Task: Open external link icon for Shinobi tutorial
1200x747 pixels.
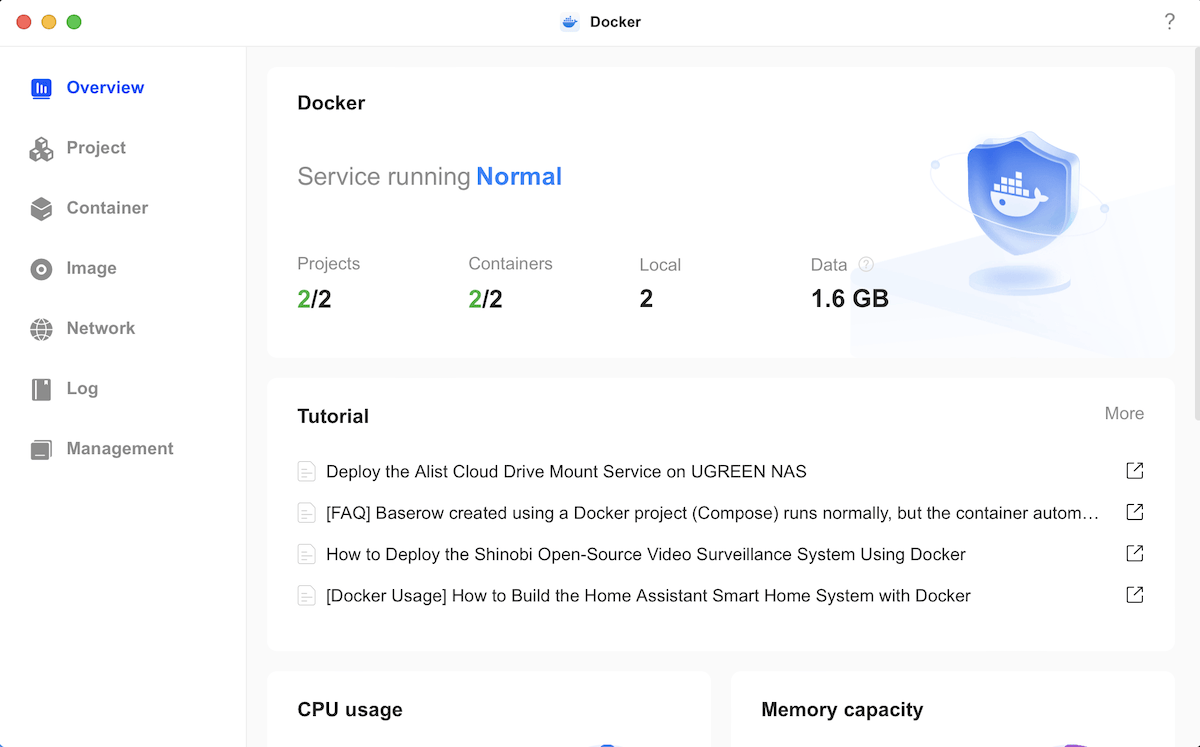Action: pos(1134,553)
